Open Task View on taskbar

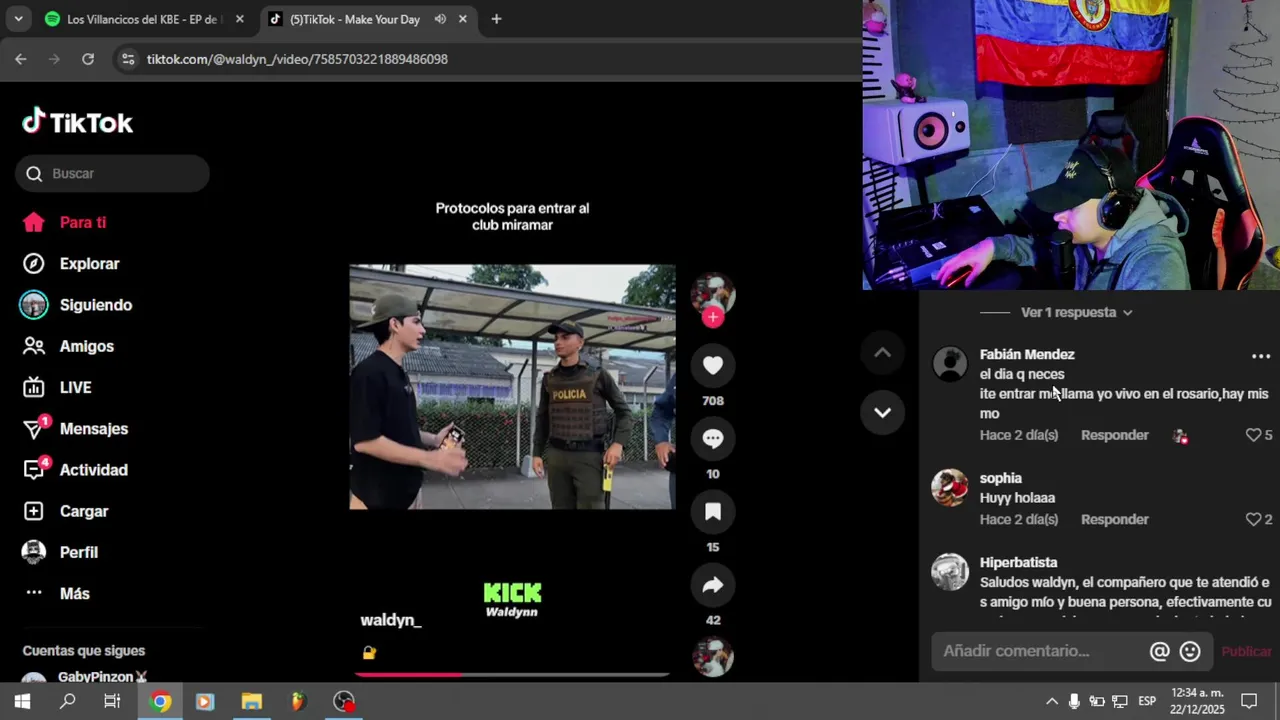click(x=112, y=702)
